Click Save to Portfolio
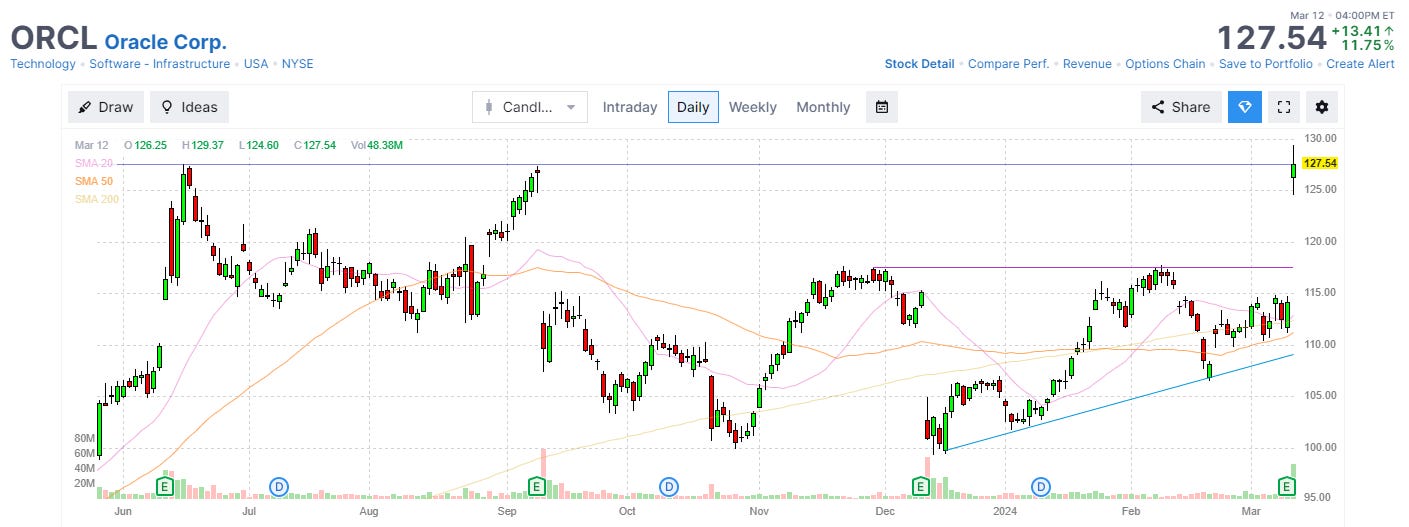The width and height of the screenshot is (1409, 527). pos(1266,64)
